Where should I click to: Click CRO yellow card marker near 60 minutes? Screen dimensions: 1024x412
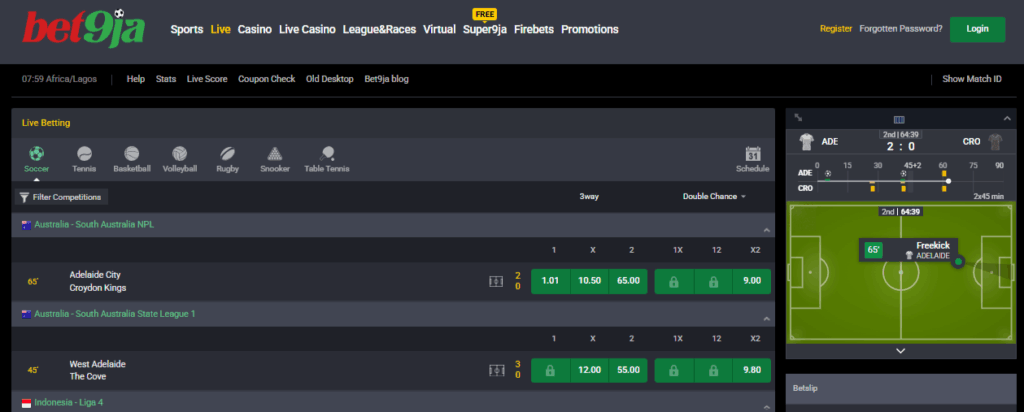click(944, 189)
